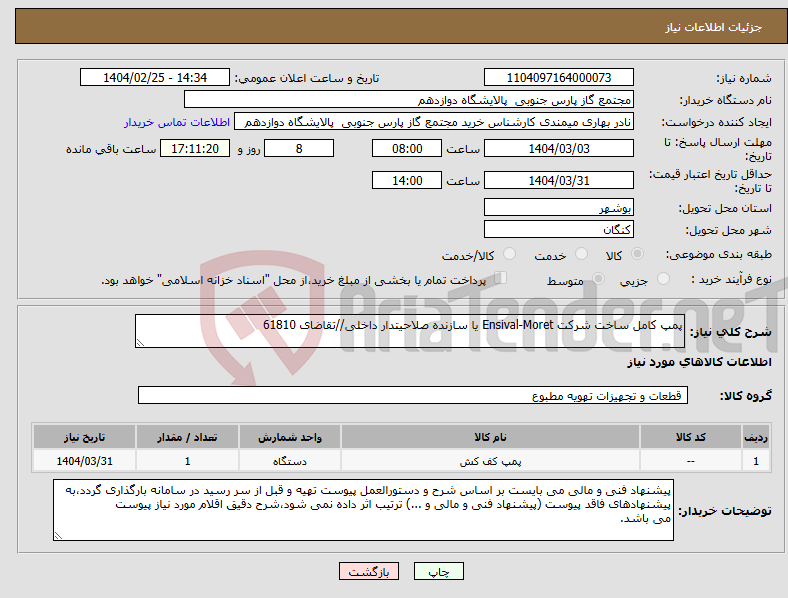Click the چاپ print button
This screenshot has width=788, height=598.
[439, 571]
